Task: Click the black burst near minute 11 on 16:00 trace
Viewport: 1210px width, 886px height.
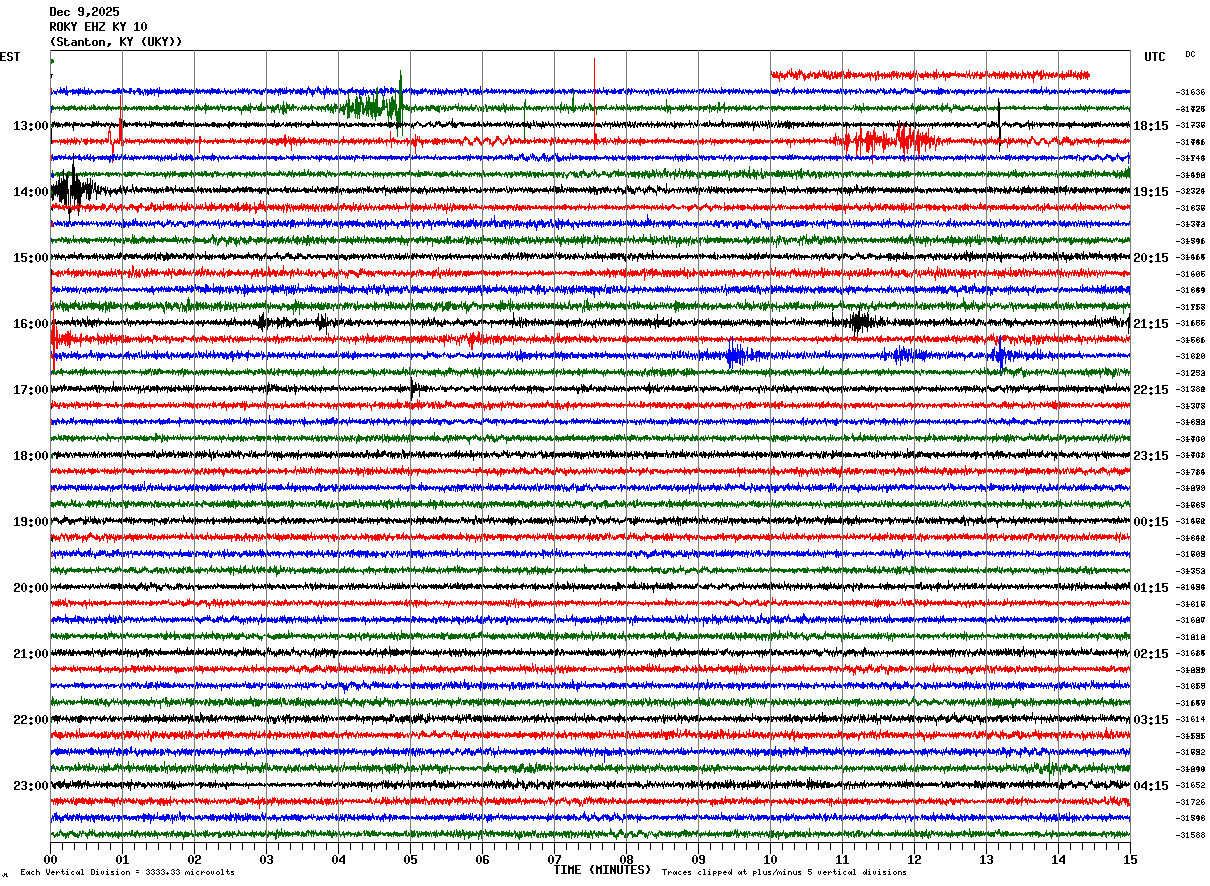Action: (x=860, y=322)
